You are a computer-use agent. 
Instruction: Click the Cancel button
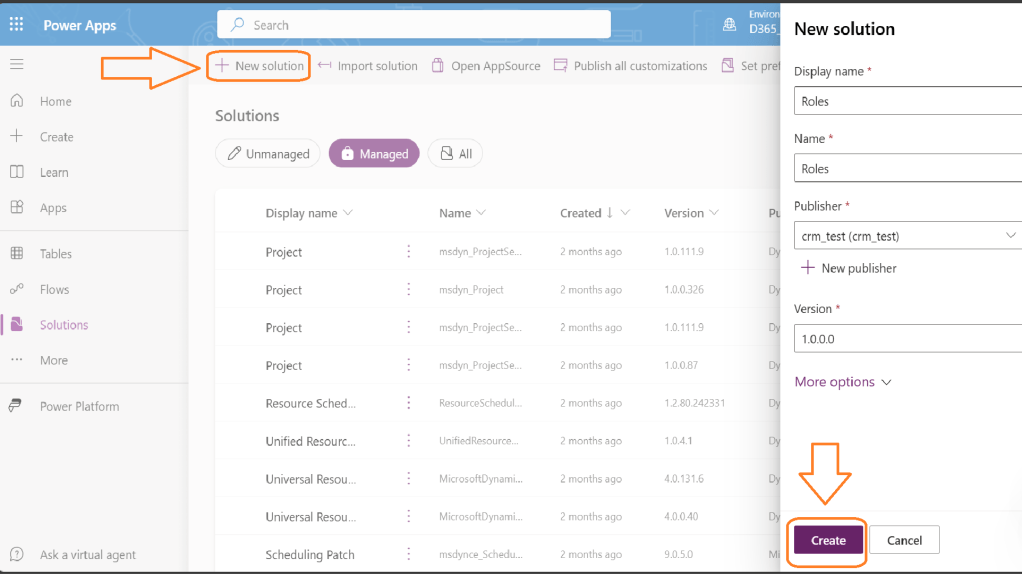pyautogui.click(x=904, y=540)
